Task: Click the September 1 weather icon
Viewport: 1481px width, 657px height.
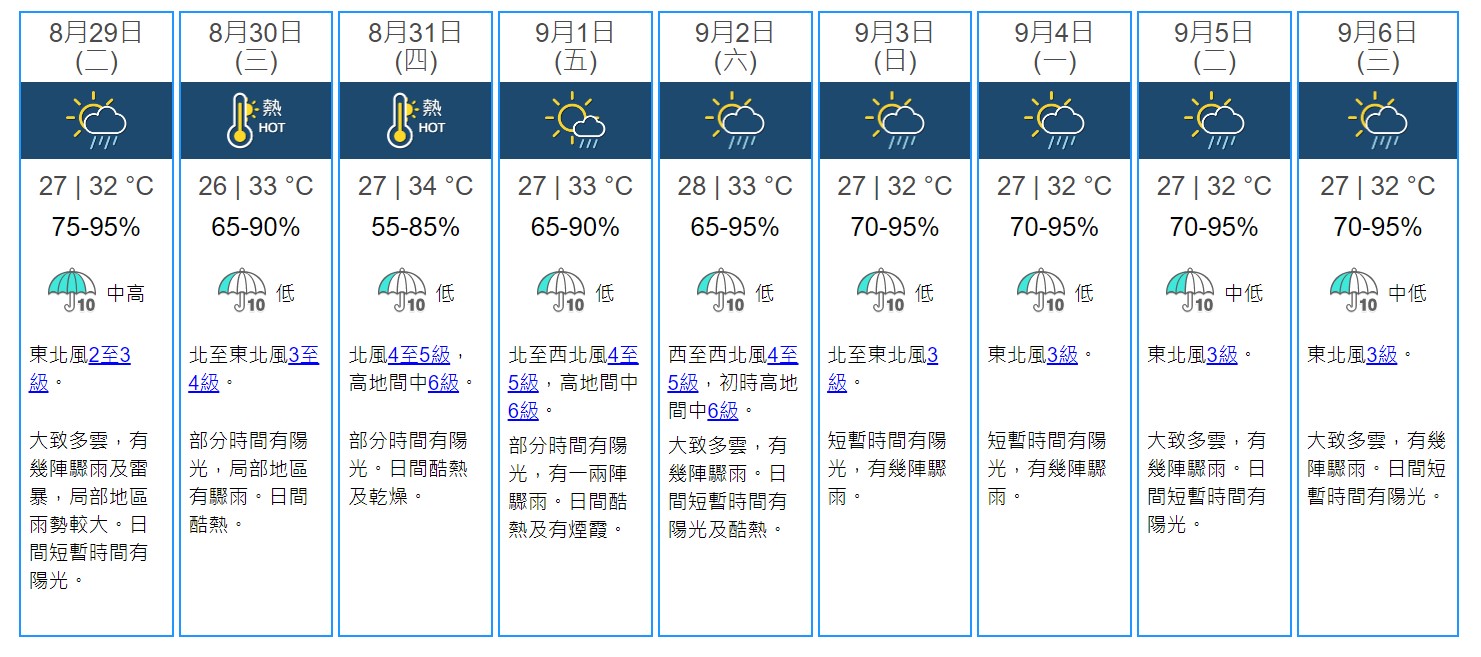Action: [x=575, y=120]
